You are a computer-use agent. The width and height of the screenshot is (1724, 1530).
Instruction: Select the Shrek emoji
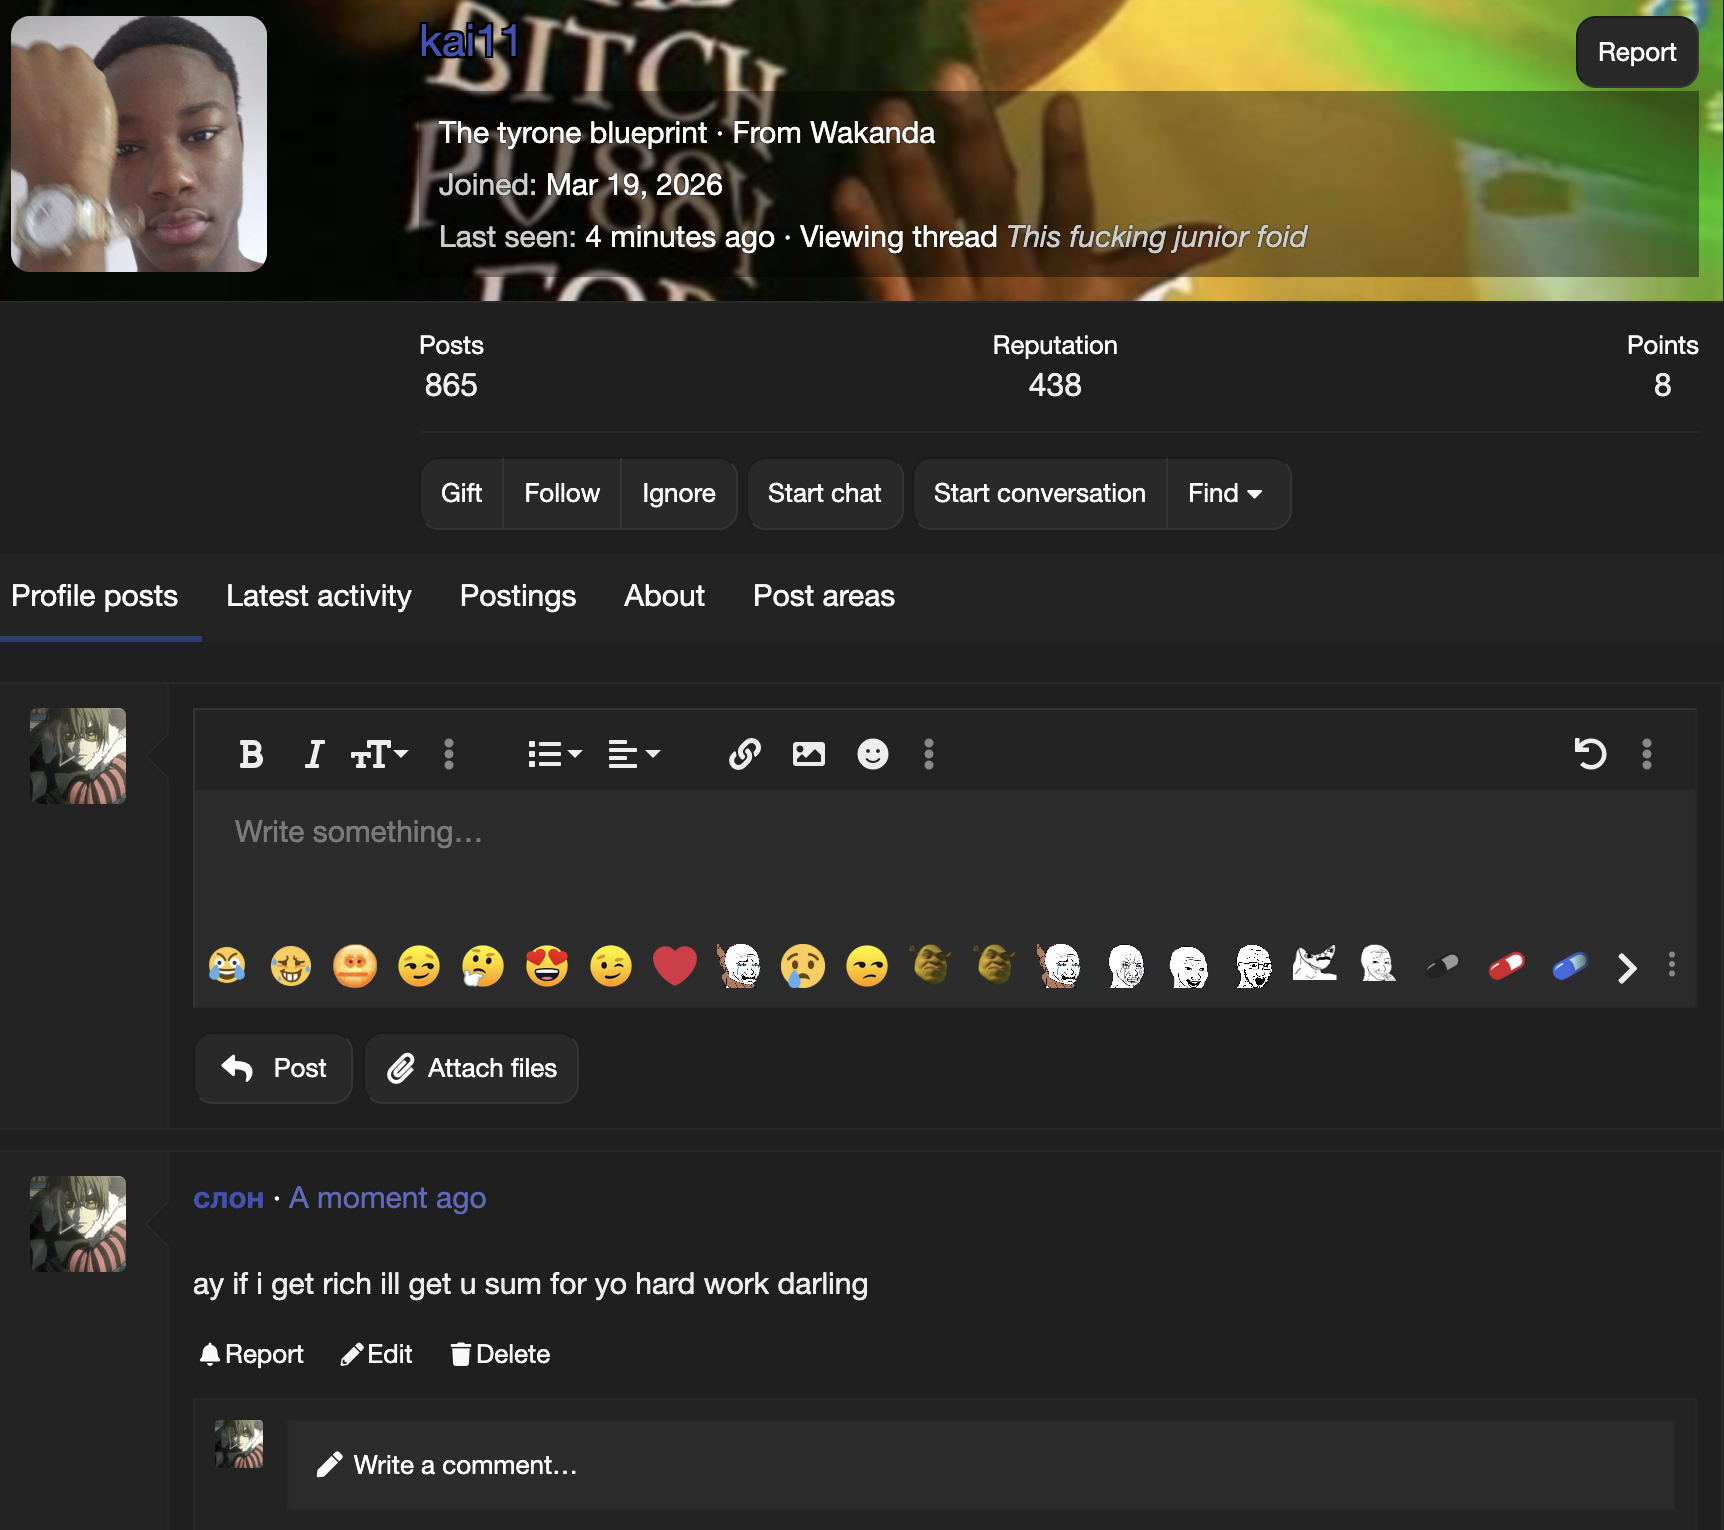pos(932,966)
